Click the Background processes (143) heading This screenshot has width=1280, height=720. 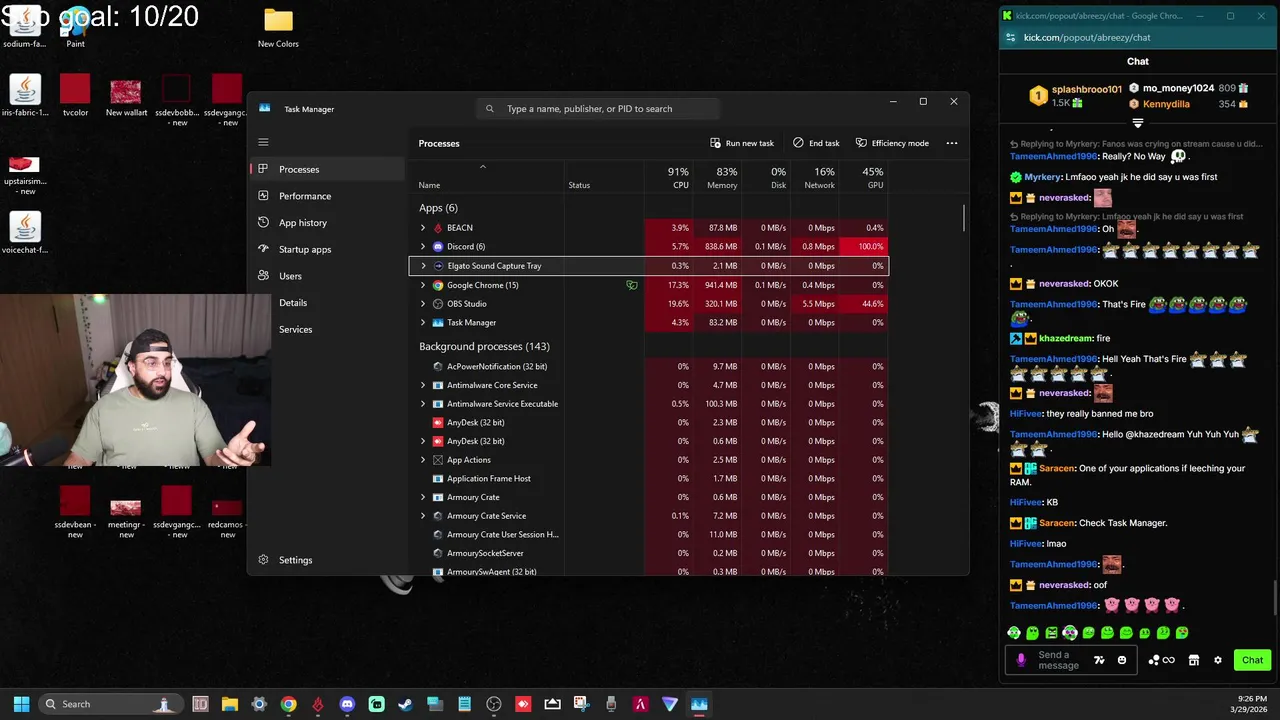click(x=484, y=346)
